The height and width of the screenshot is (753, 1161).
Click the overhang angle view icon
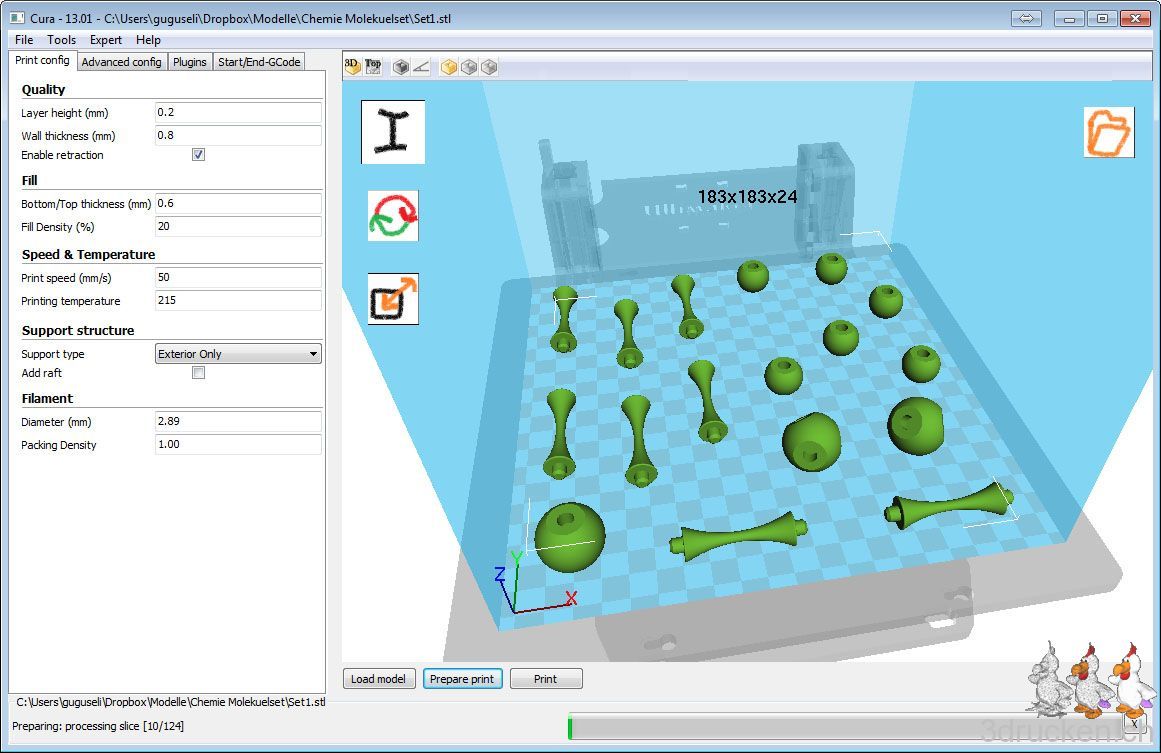click(421, 67)
